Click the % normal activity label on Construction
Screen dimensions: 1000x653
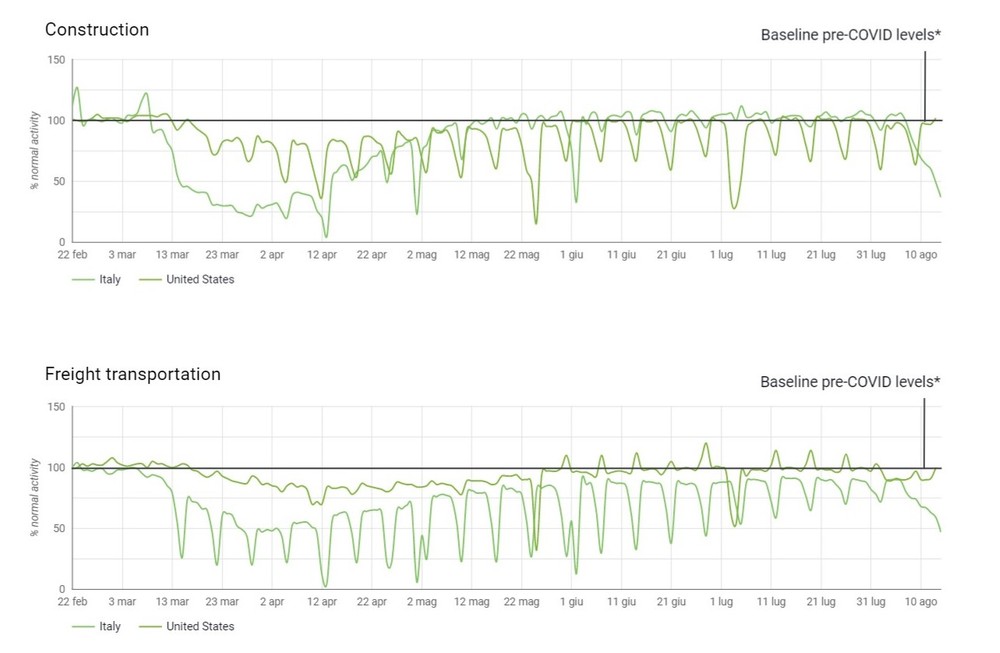[35, 150]
